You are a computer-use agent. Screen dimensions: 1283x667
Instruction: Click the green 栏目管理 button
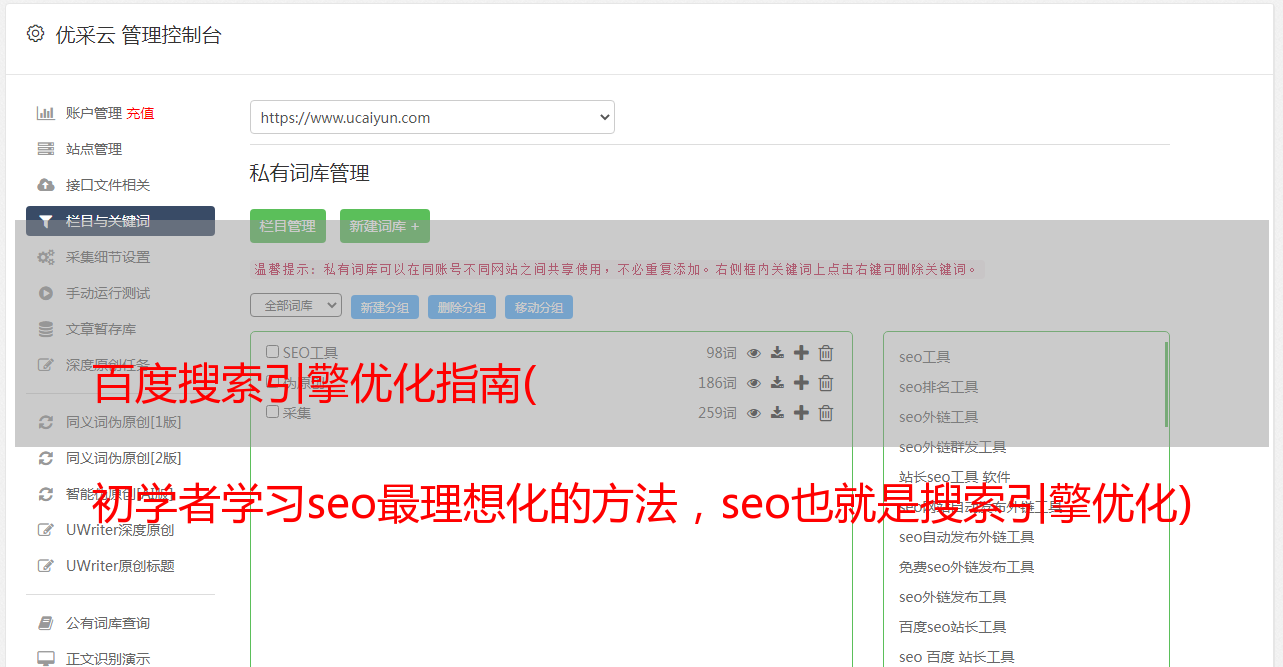tap(288, 226)
